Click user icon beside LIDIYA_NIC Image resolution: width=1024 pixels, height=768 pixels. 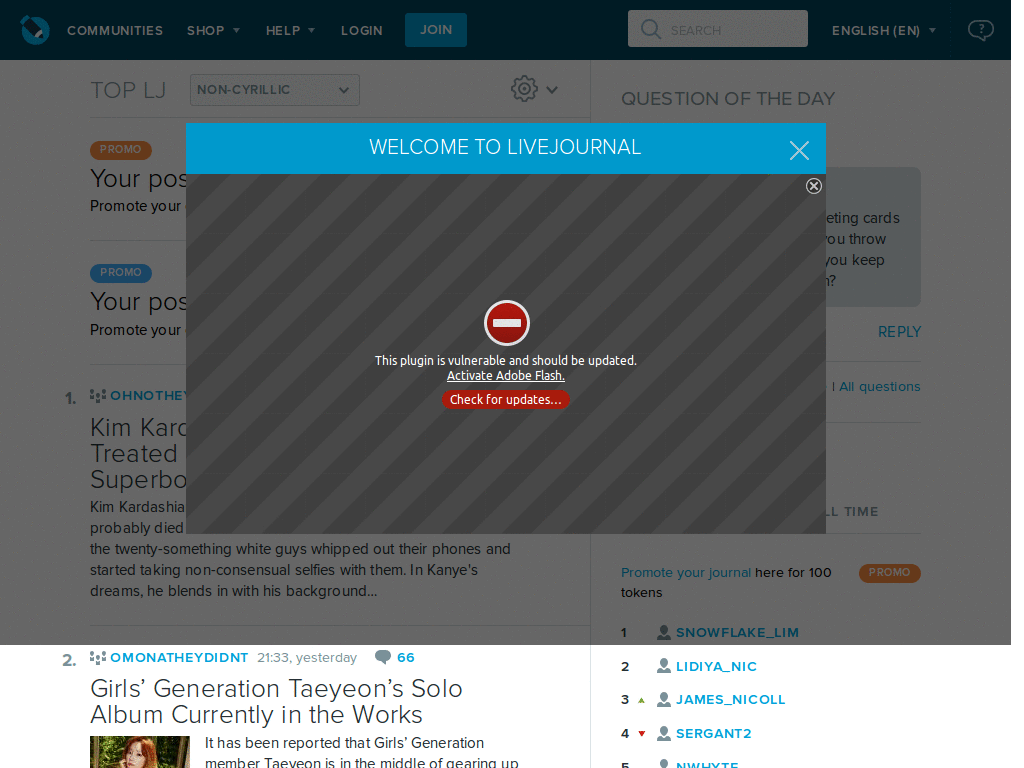tap(664, 666)
